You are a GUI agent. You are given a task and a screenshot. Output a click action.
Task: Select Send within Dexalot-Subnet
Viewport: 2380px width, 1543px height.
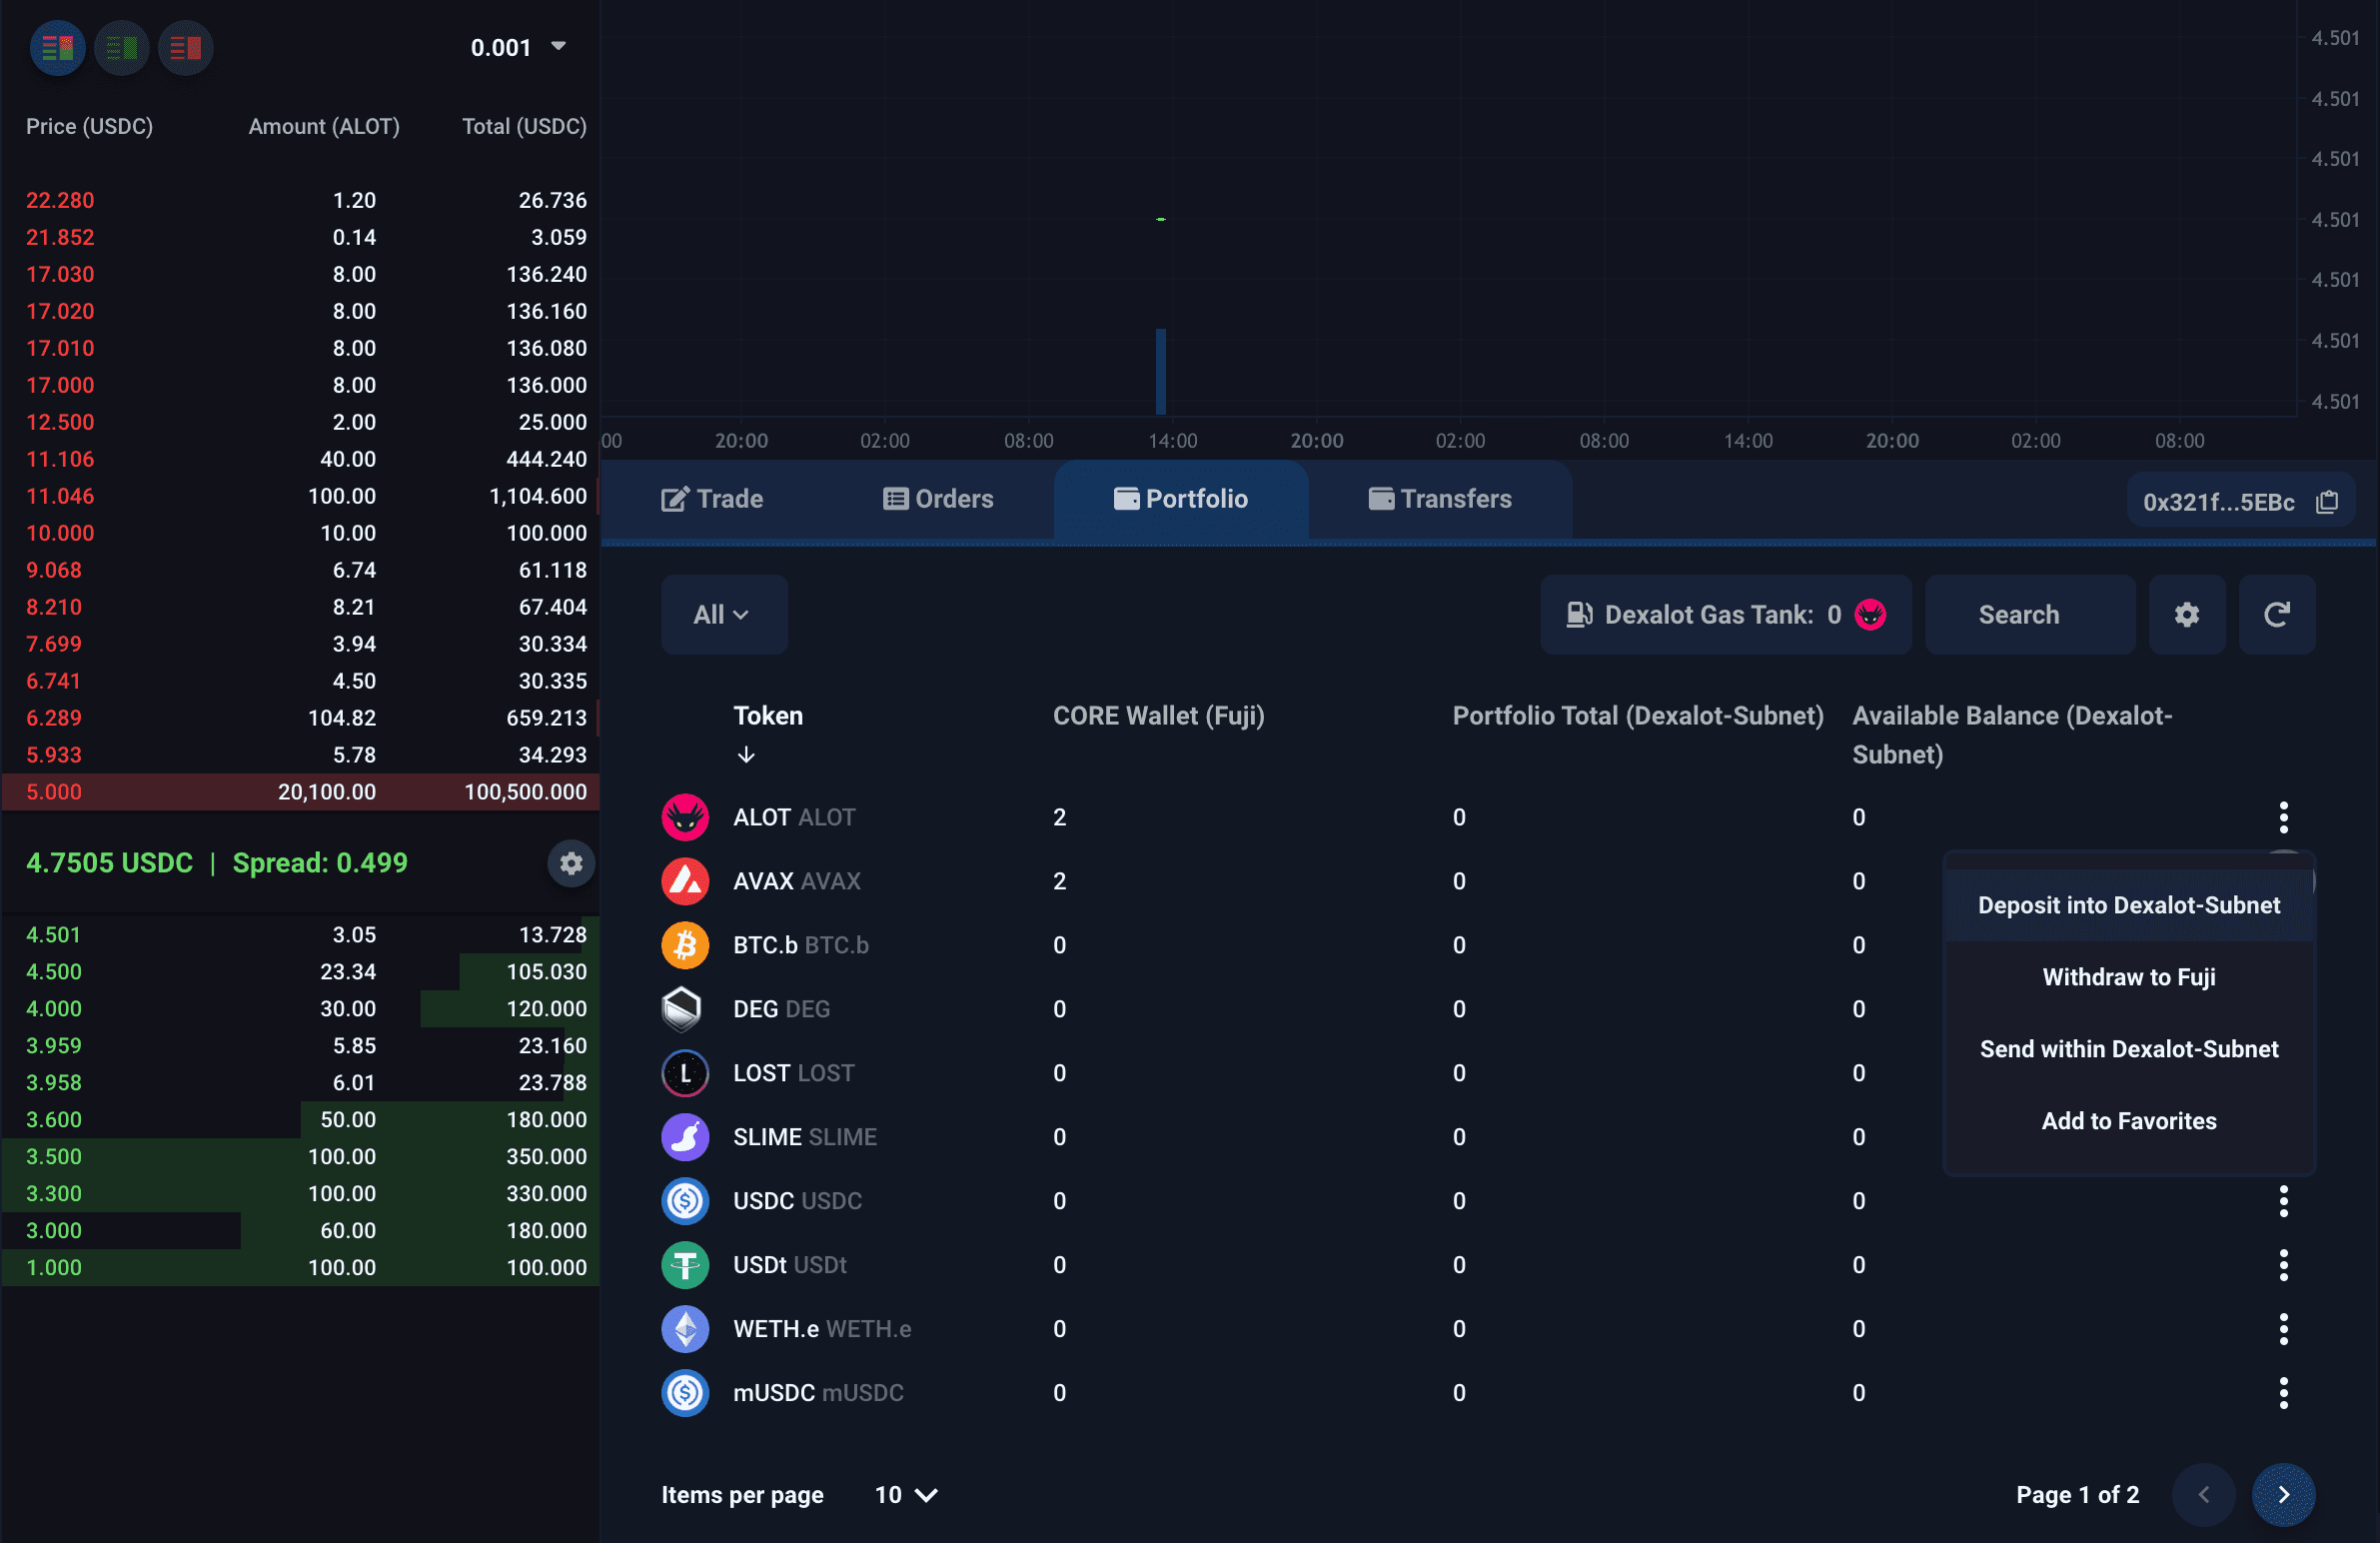tap(2129, 1049)
